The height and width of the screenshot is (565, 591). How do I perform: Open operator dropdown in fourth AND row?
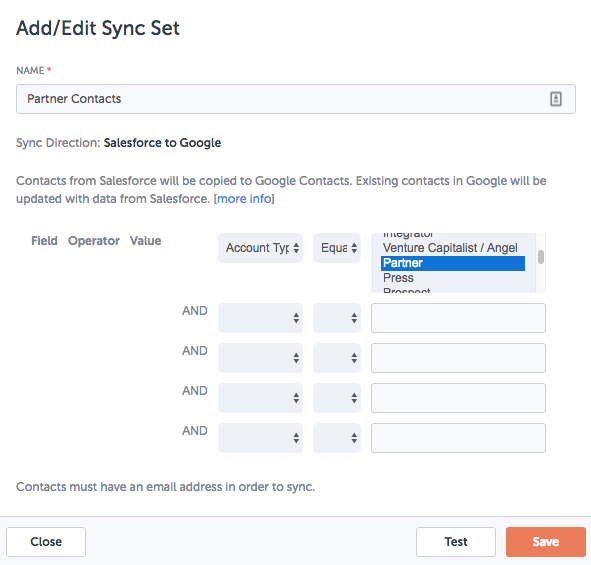(337, 438)
